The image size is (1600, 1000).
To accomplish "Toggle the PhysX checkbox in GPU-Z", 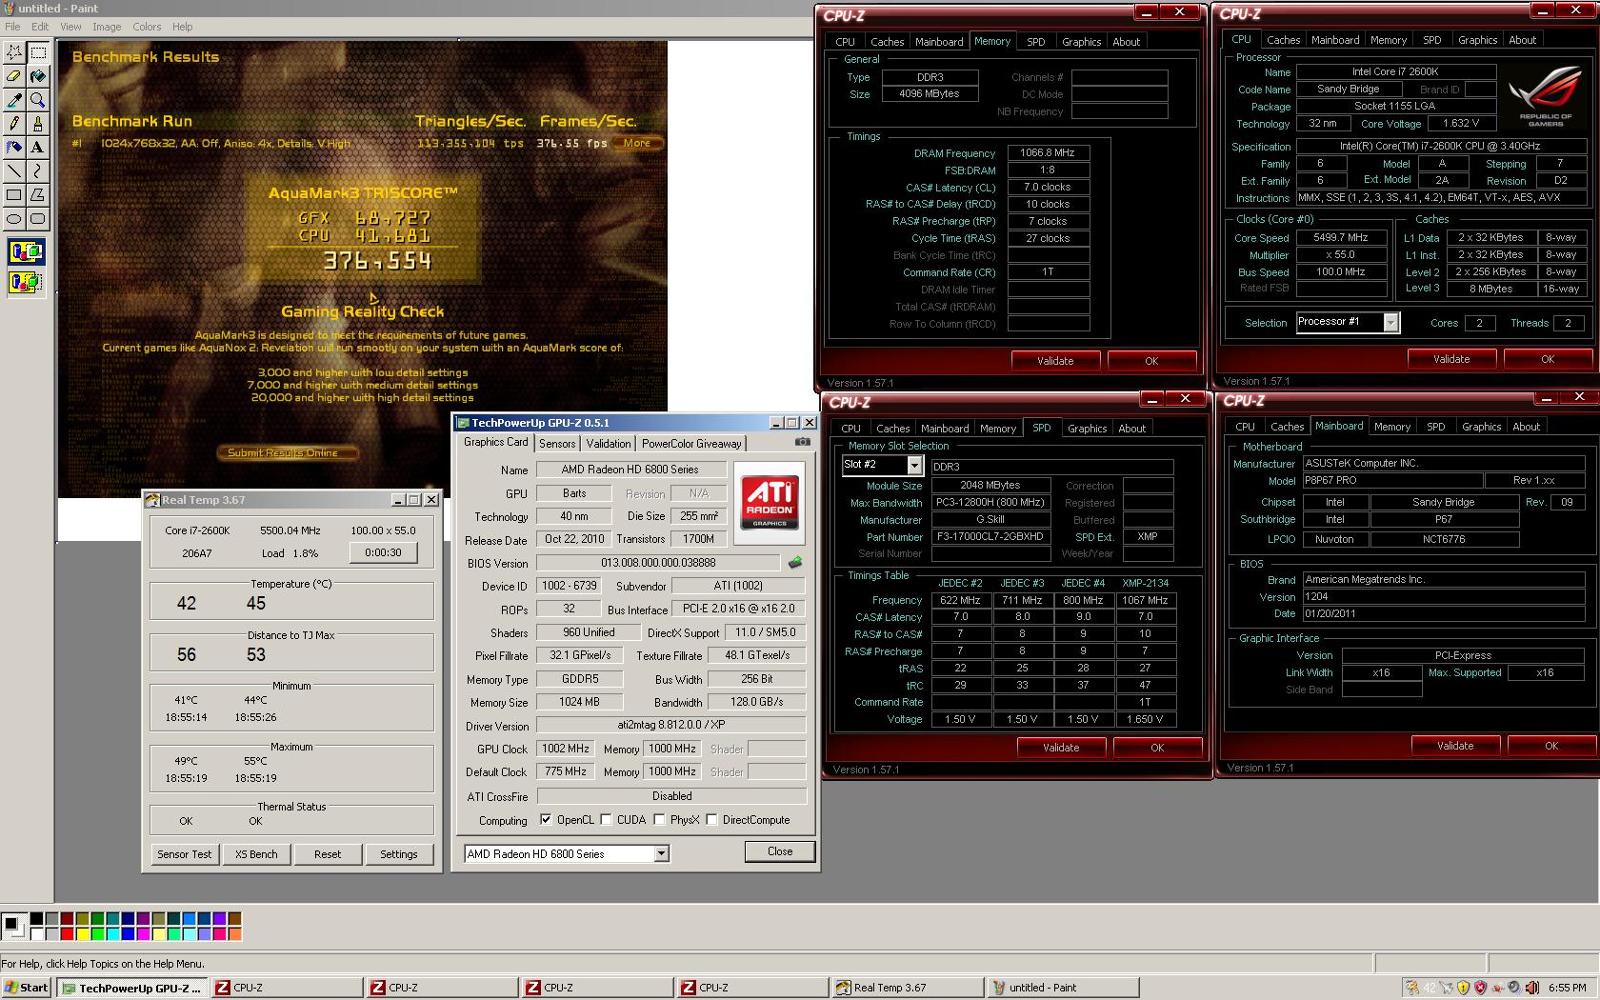I will tap(659, 820).
